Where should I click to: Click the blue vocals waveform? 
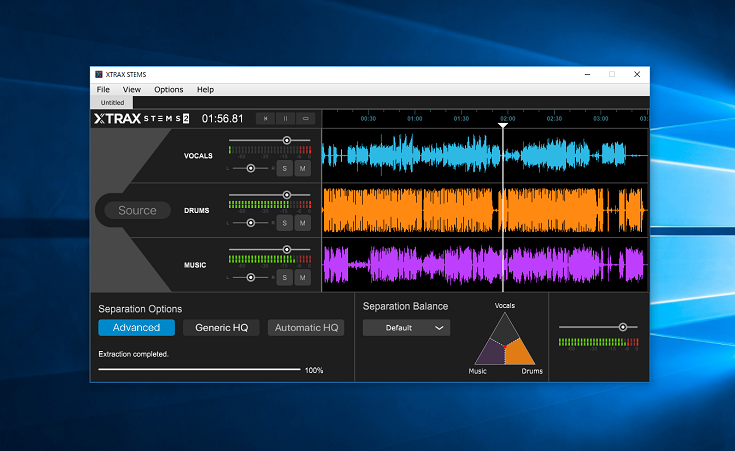[x=485, y=155]
